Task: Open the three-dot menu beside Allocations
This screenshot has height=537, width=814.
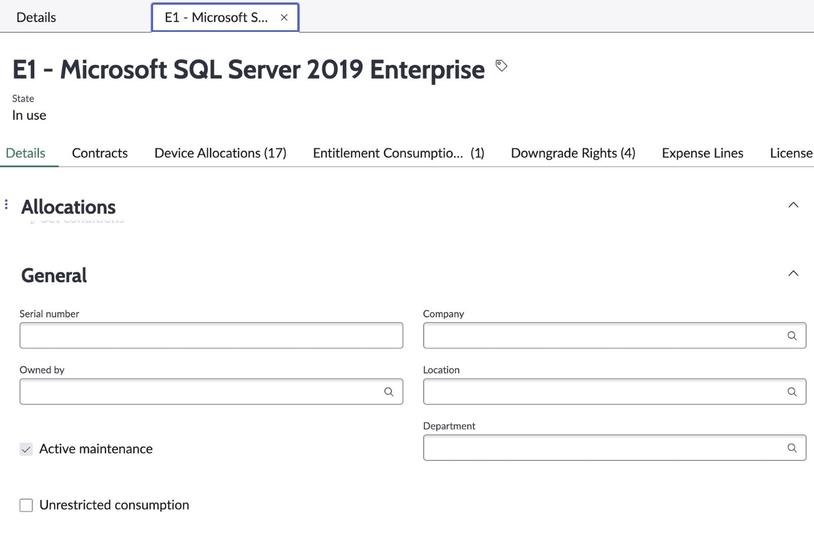Action: [6, 205]
